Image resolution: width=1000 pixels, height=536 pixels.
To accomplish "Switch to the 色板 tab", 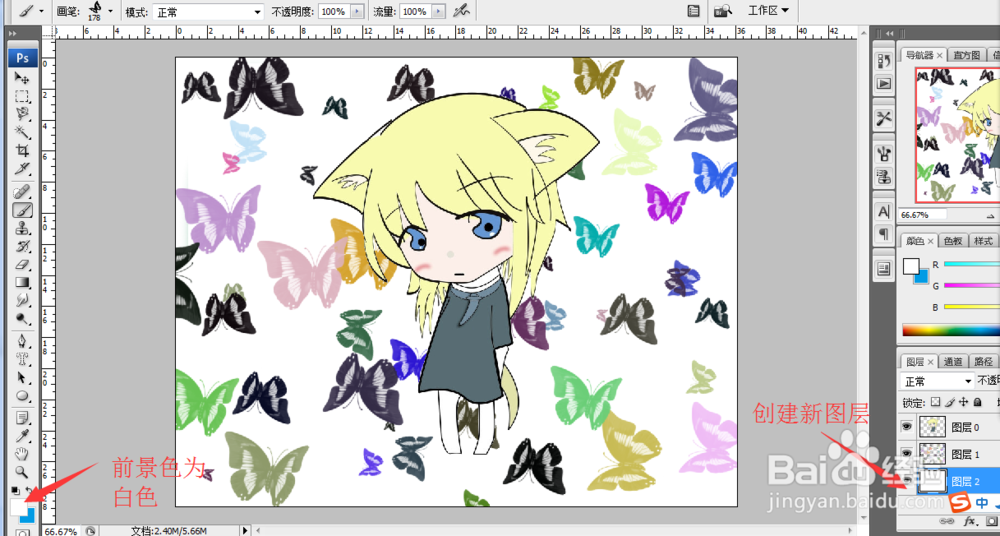I will pos(953,241).
